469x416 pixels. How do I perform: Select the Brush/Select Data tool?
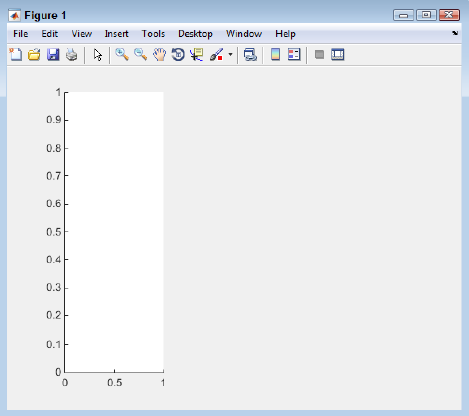216,55
